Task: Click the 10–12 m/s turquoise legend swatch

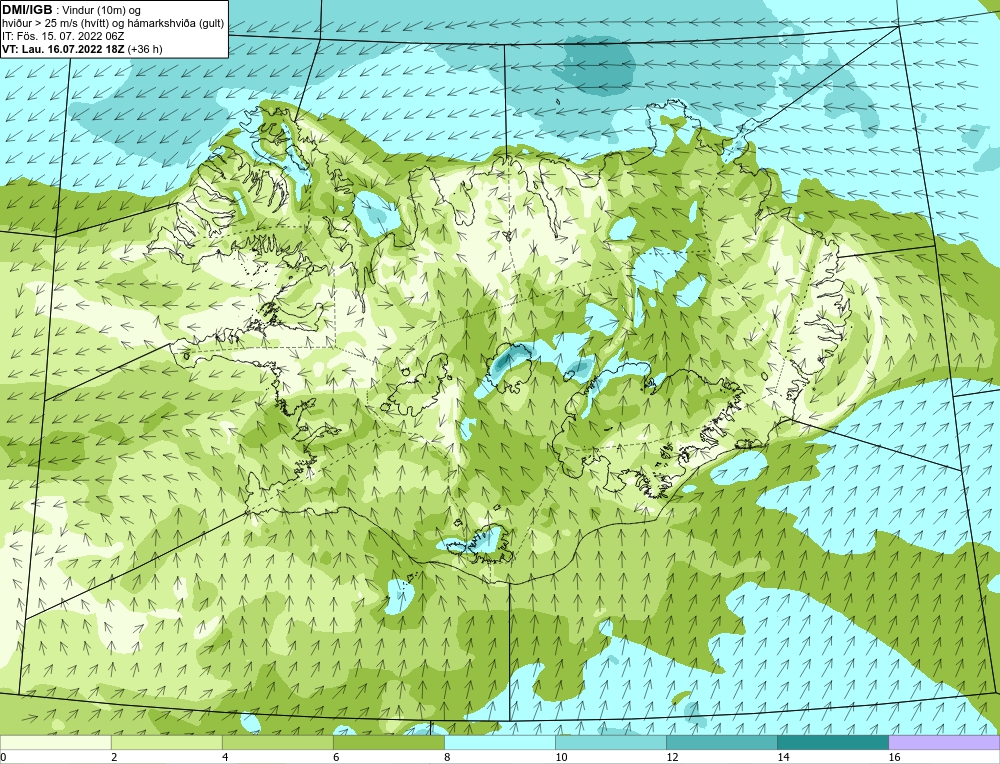Action: [610, 742]
